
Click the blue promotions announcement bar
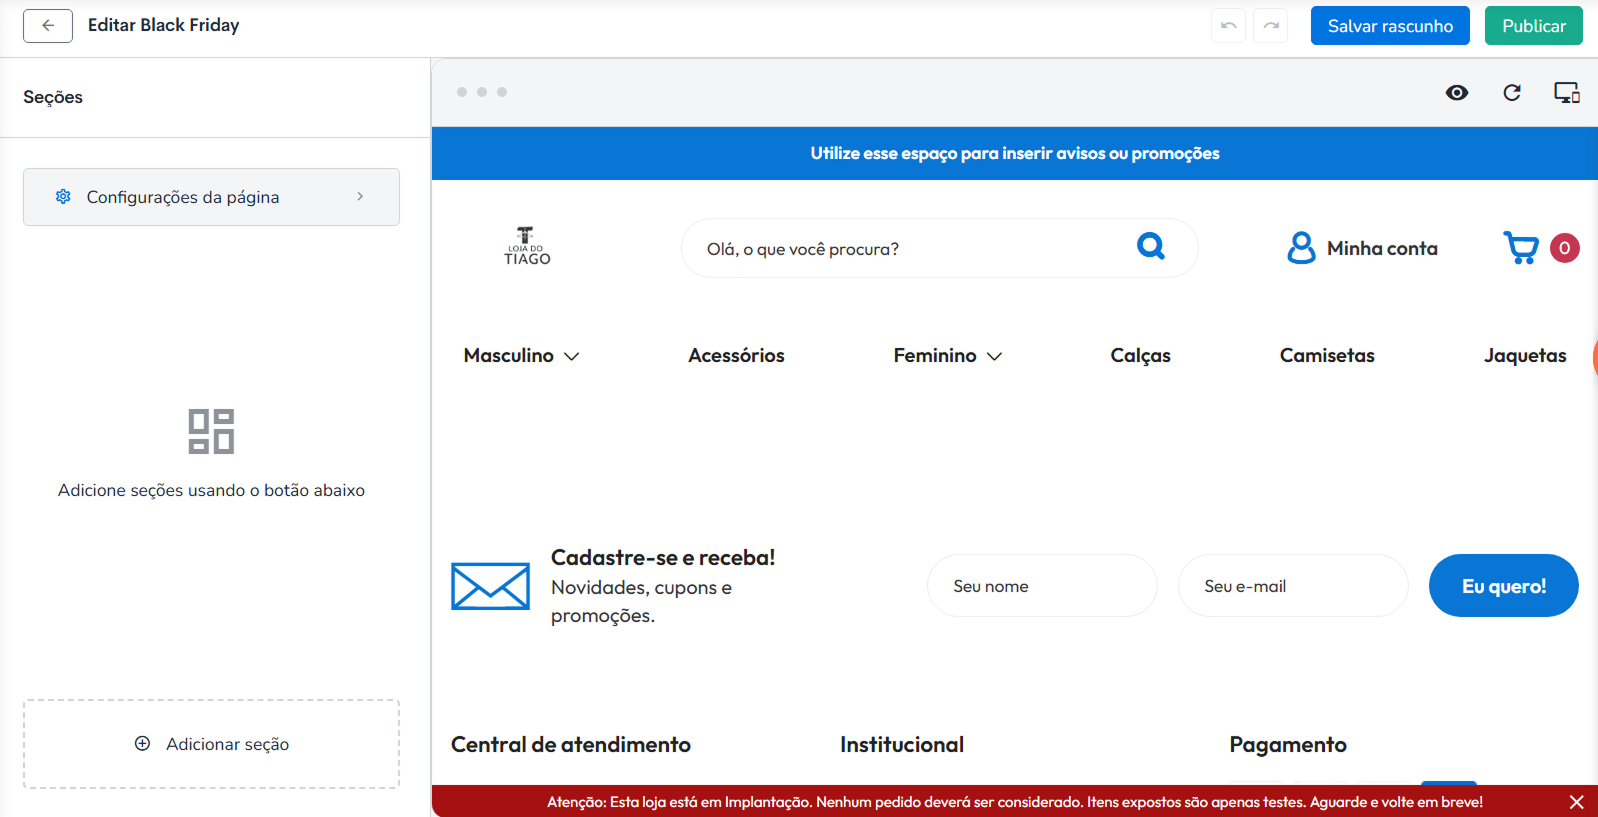tap(1015, 153)
